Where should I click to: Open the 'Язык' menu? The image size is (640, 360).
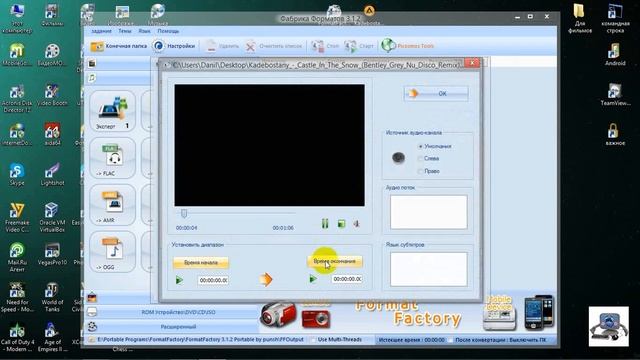point(144,31)
